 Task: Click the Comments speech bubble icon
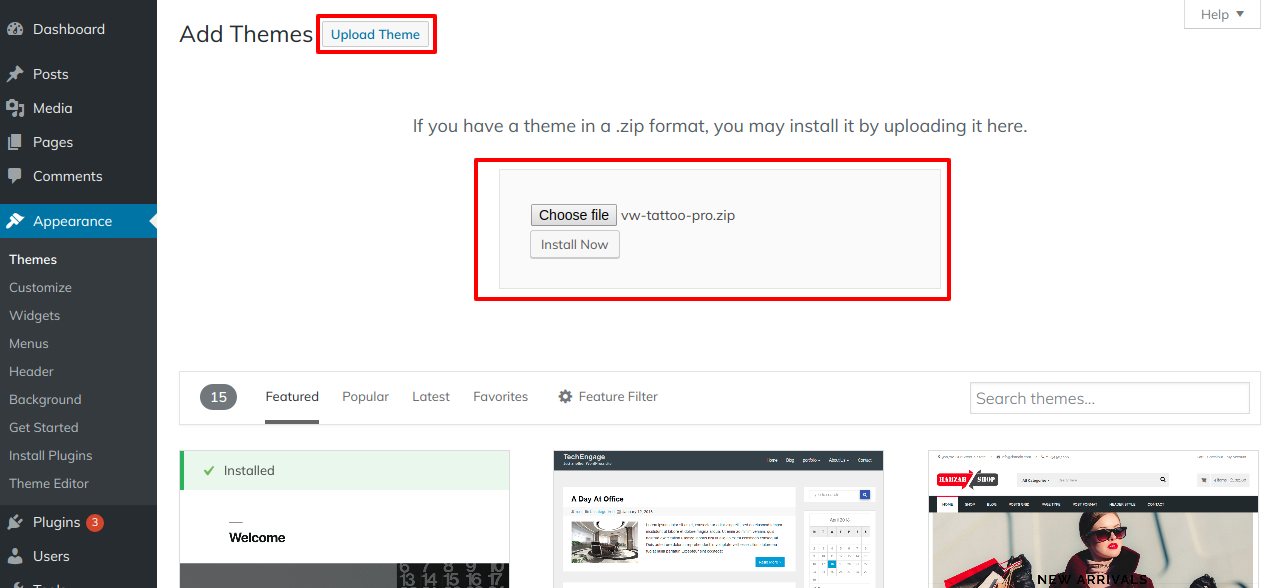15,176
